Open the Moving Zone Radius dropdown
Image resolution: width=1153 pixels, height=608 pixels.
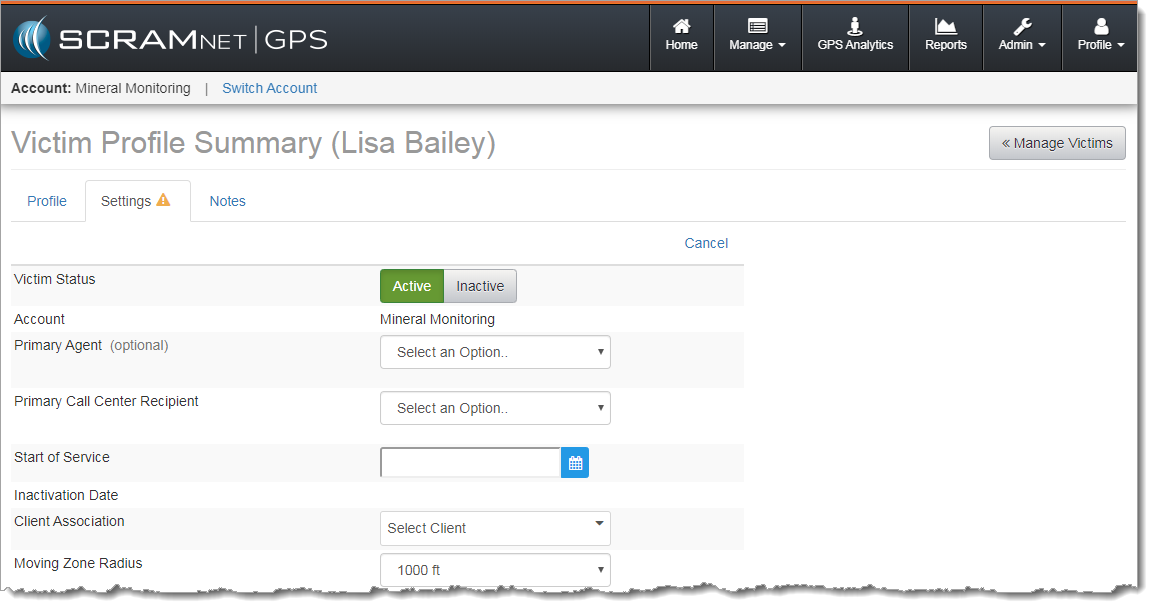pos(495,570)
